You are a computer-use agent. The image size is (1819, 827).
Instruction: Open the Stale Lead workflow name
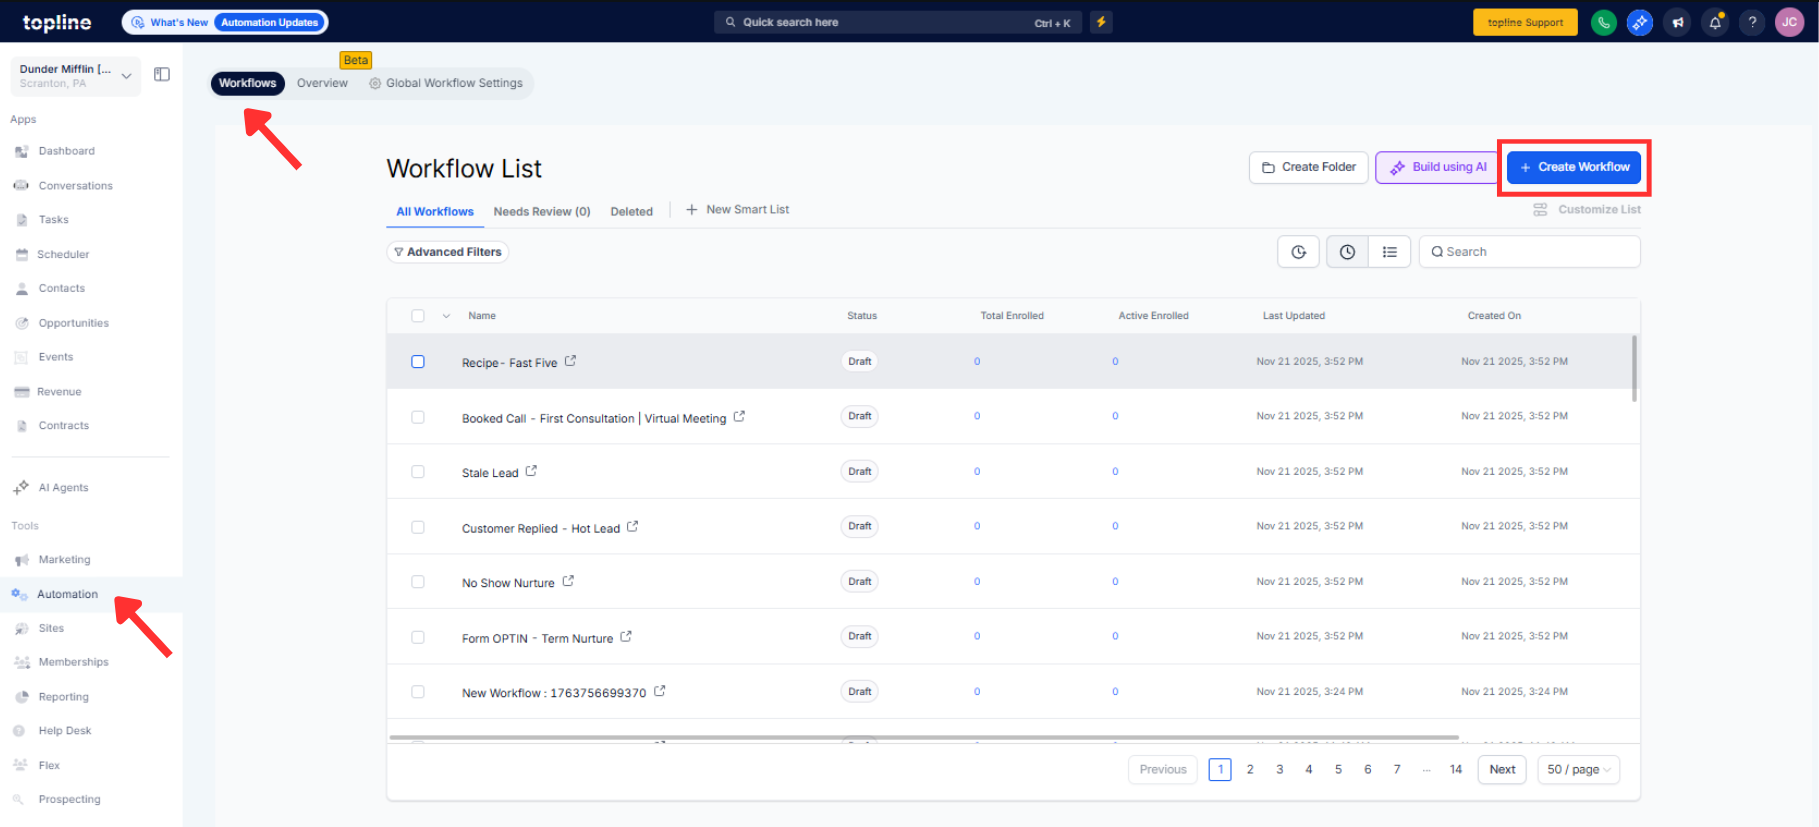point(490,473)
